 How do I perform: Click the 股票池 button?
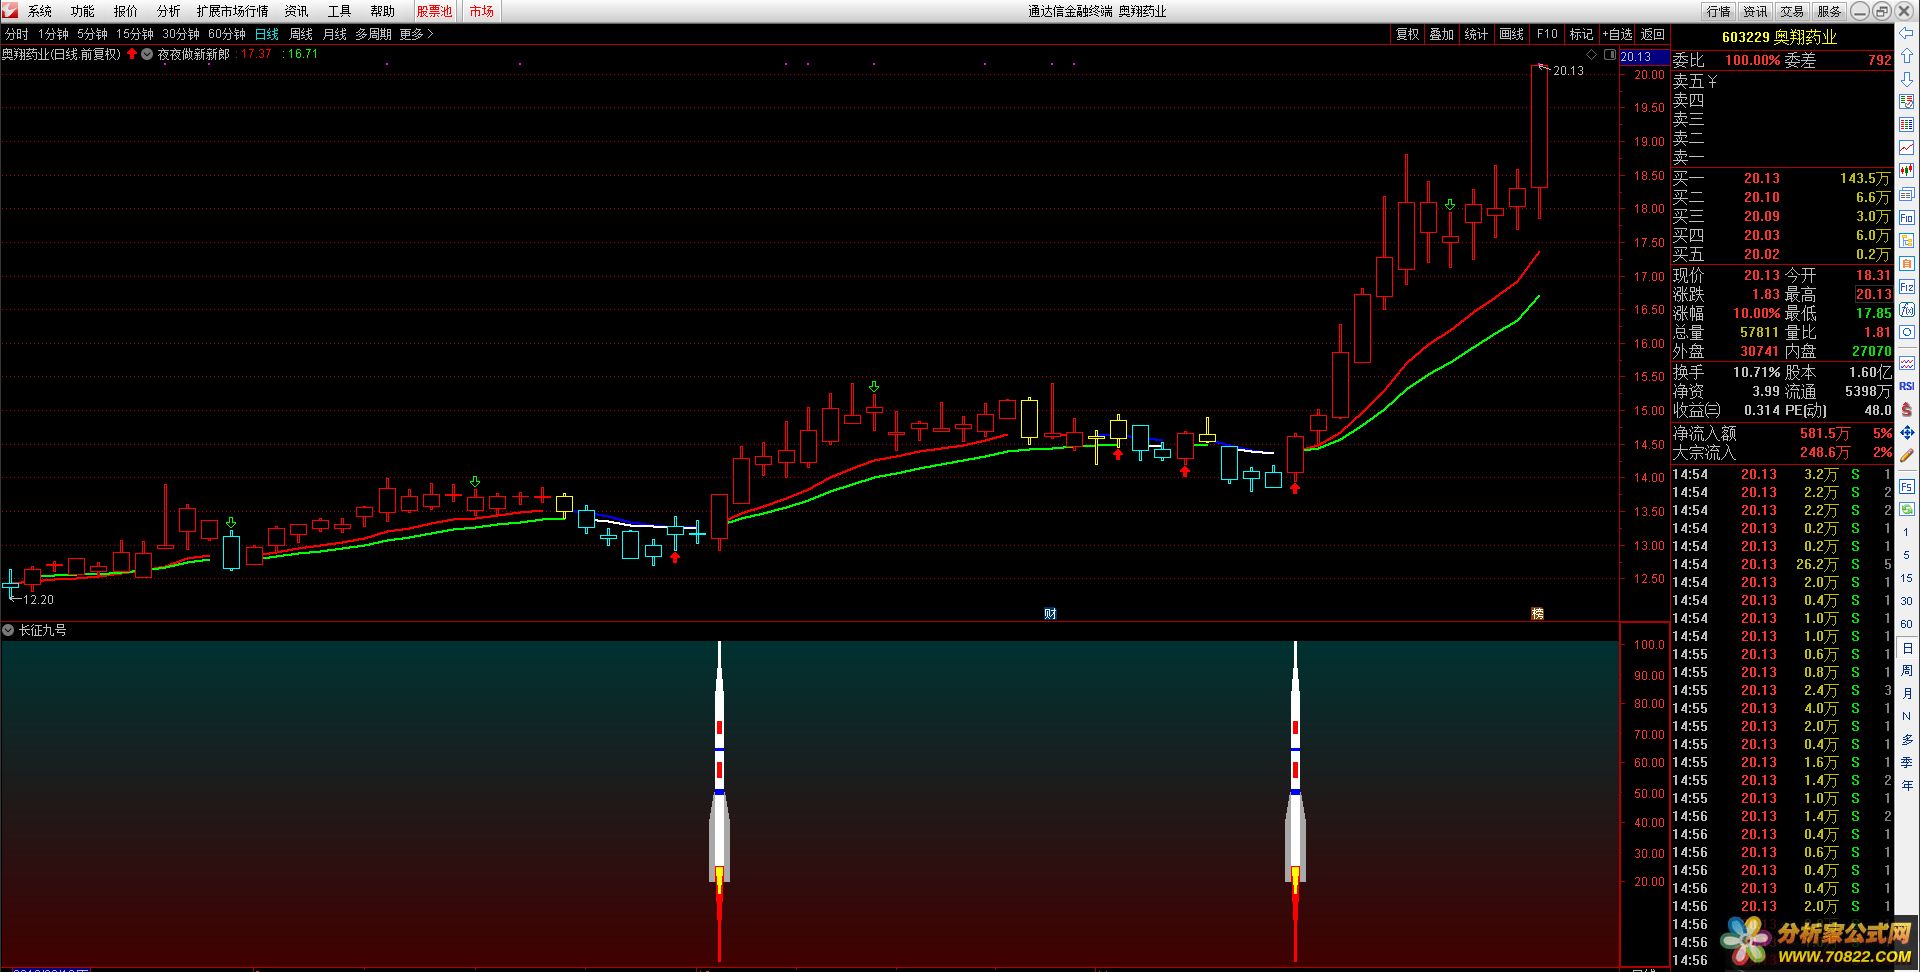[434, 11]
